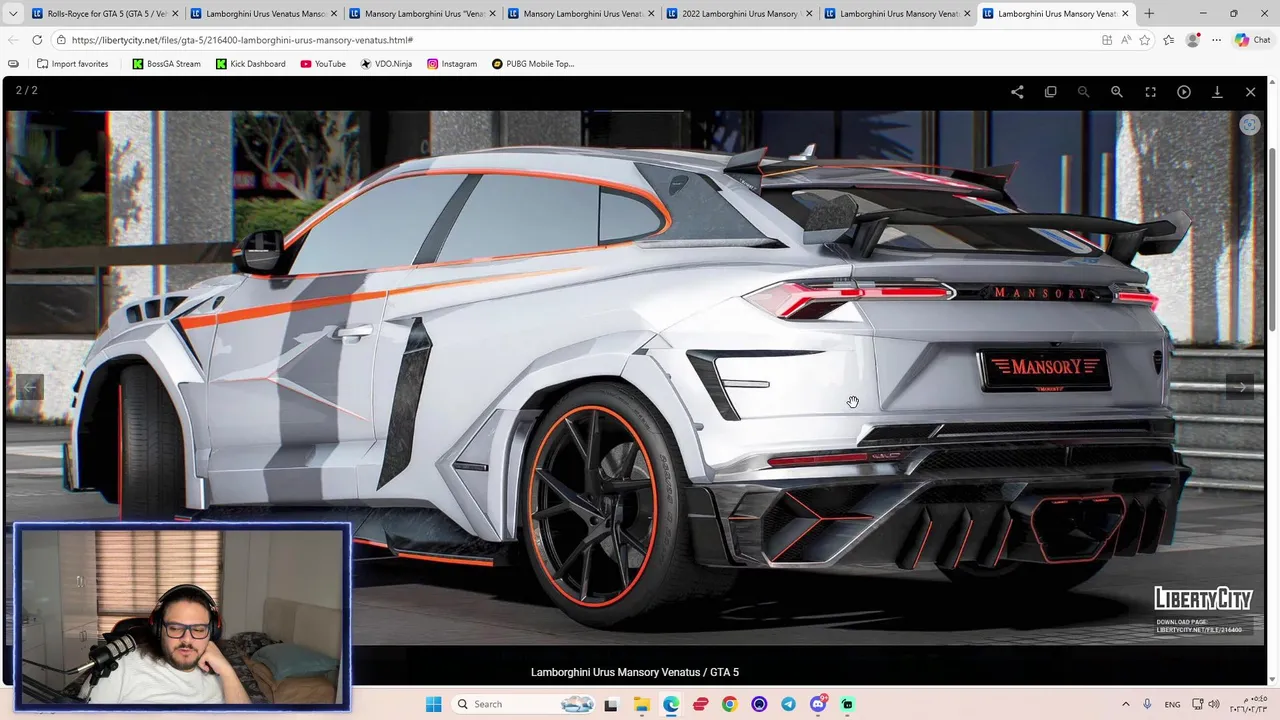This screenshot has width=1280, height=720.
Task: View site information via the padlock icon
Action: point(61,40)
